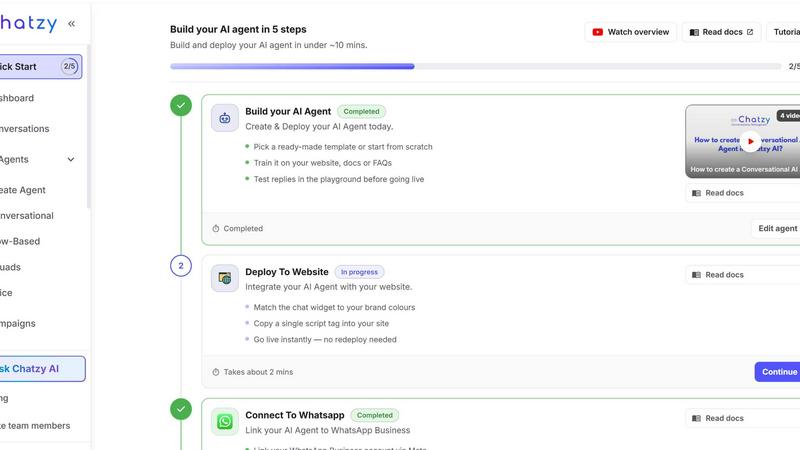This screenshot has height=450, width=800.
Task: Click 'Takes about 2 mins' text
Action: [x=258, y=372]
